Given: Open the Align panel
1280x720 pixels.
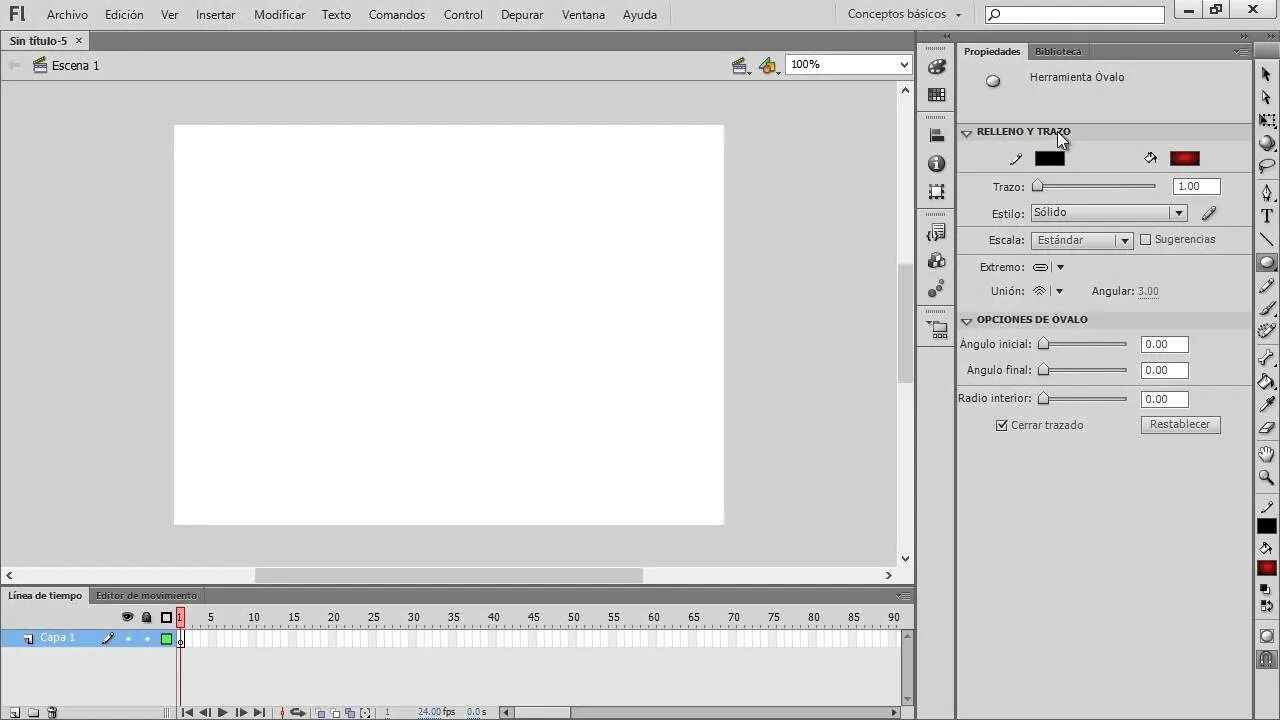Looking at the screenshot, I should 936,135.
